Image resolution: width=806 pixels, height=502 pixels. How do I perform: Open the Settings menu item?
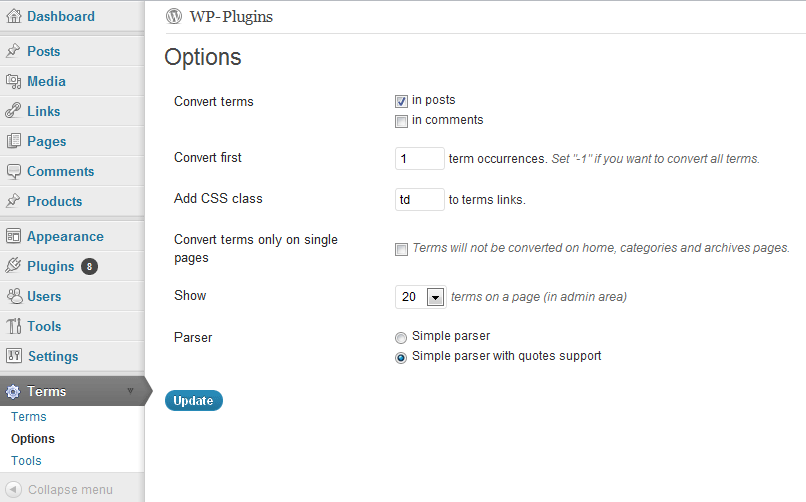coord(52,356)
